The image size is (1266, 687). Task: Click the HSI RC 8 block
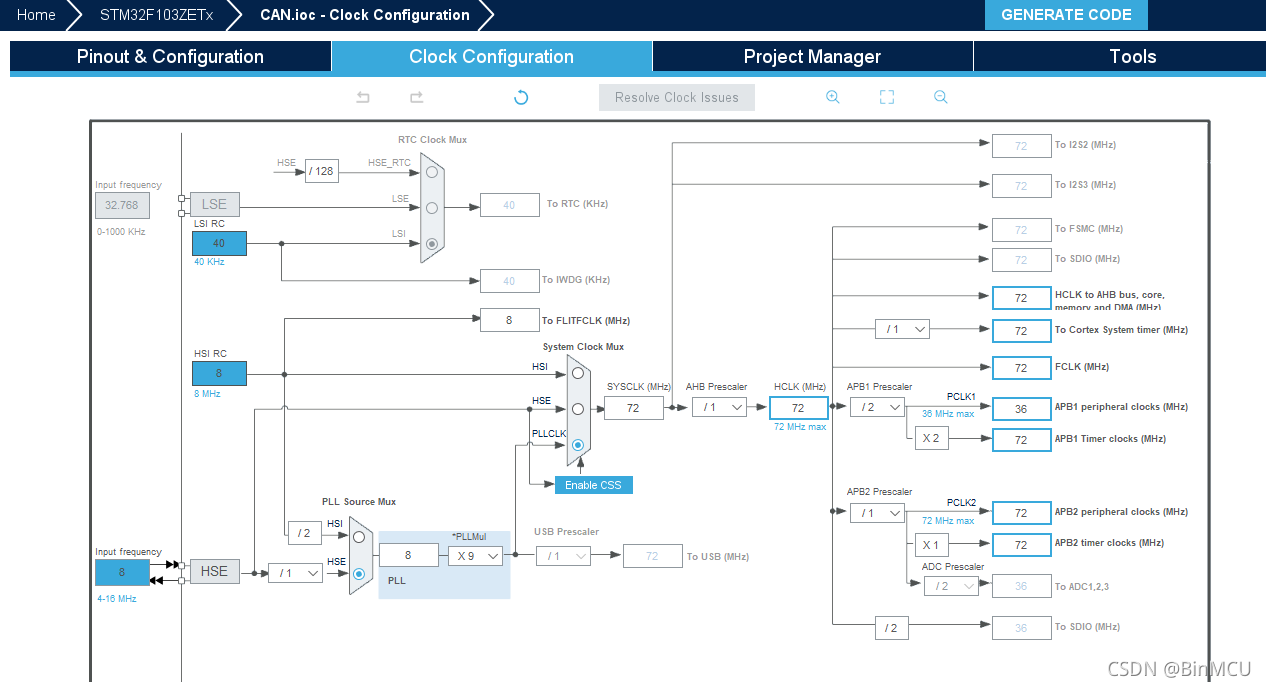[x=219, y=373]
